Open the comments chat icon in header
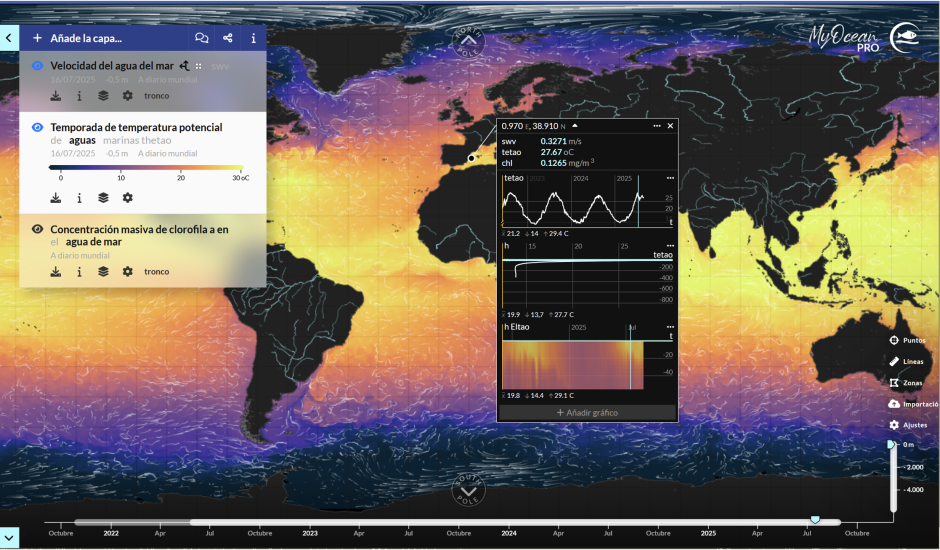 202,38
